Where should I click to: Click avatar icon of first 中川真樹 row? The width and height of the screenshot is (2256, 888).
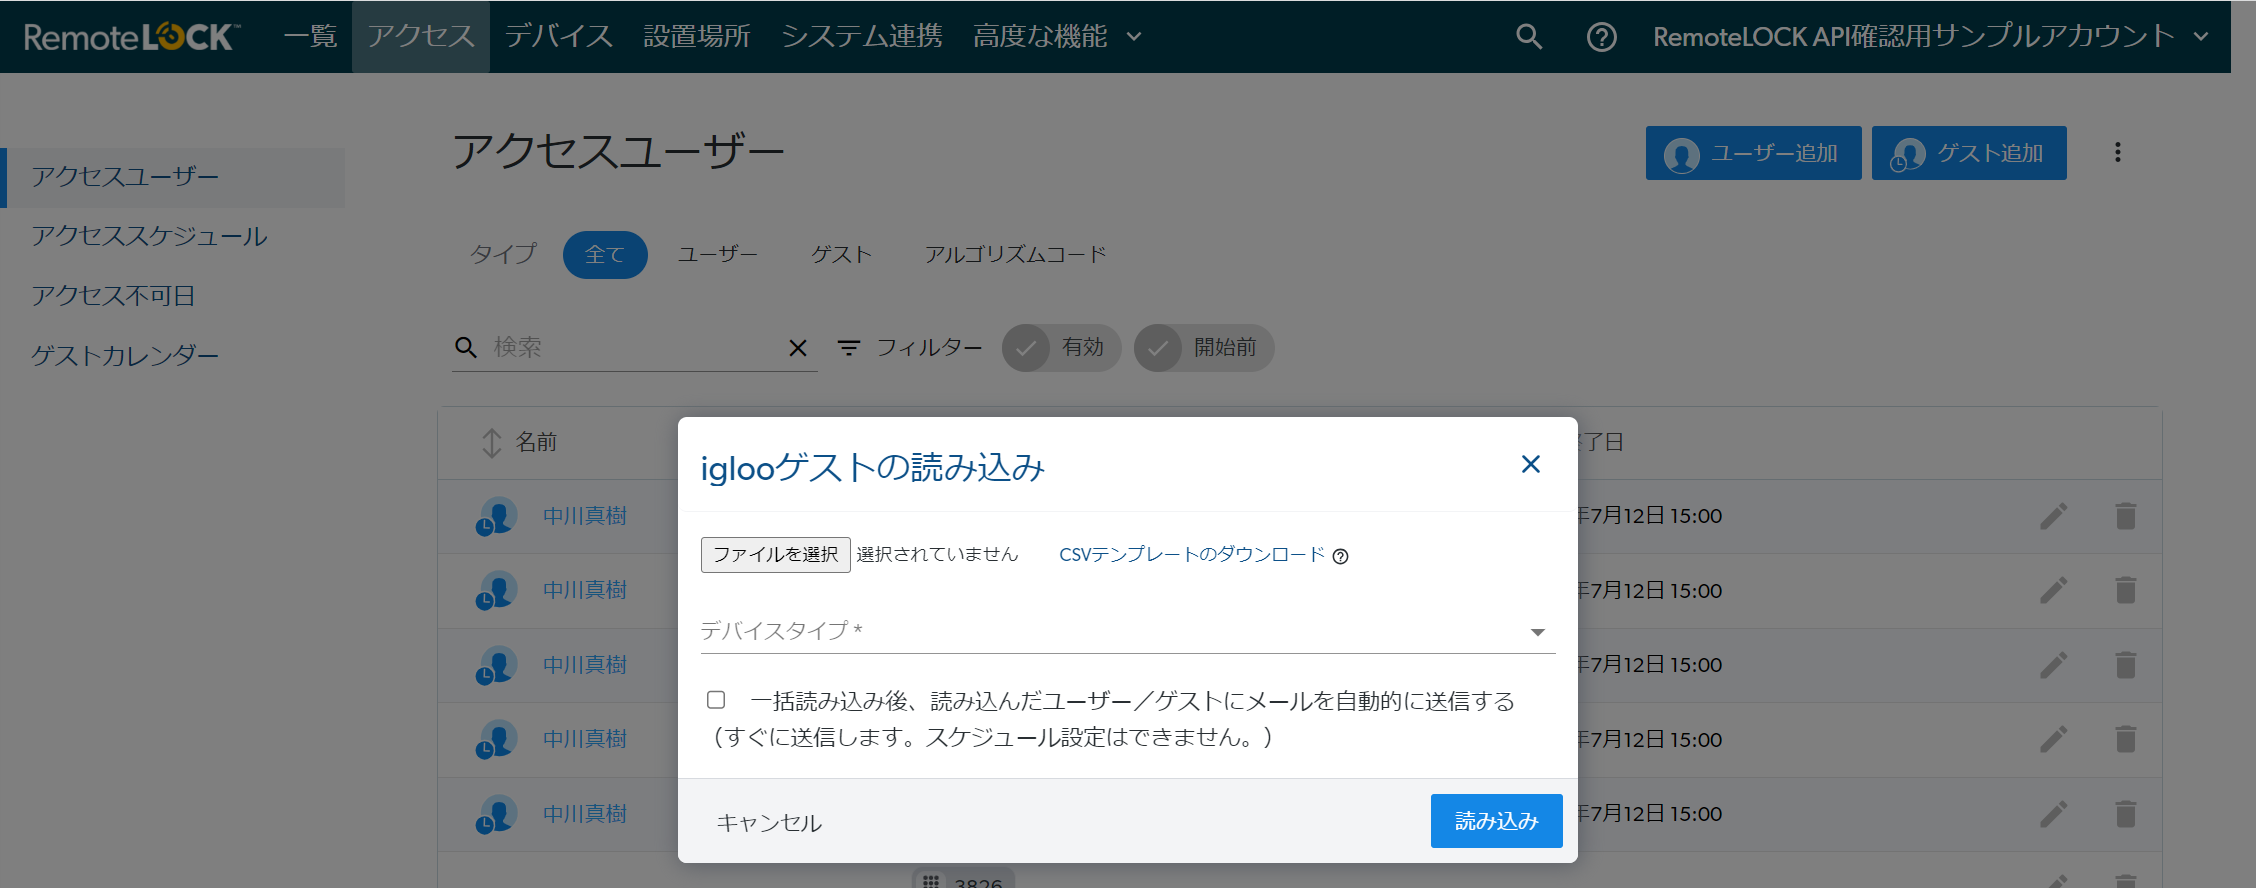pos(496,516)
